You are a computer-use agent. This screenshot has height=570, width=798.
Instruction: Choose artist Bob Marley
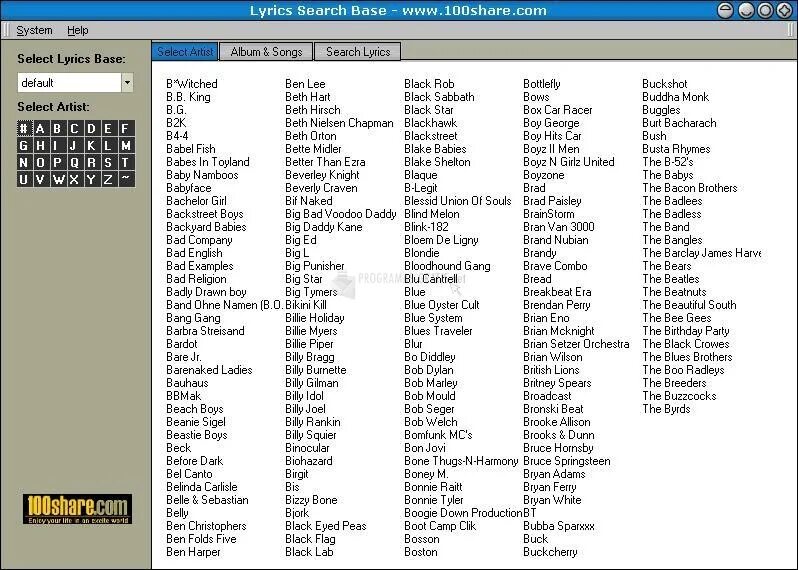[x=431, y=383]
